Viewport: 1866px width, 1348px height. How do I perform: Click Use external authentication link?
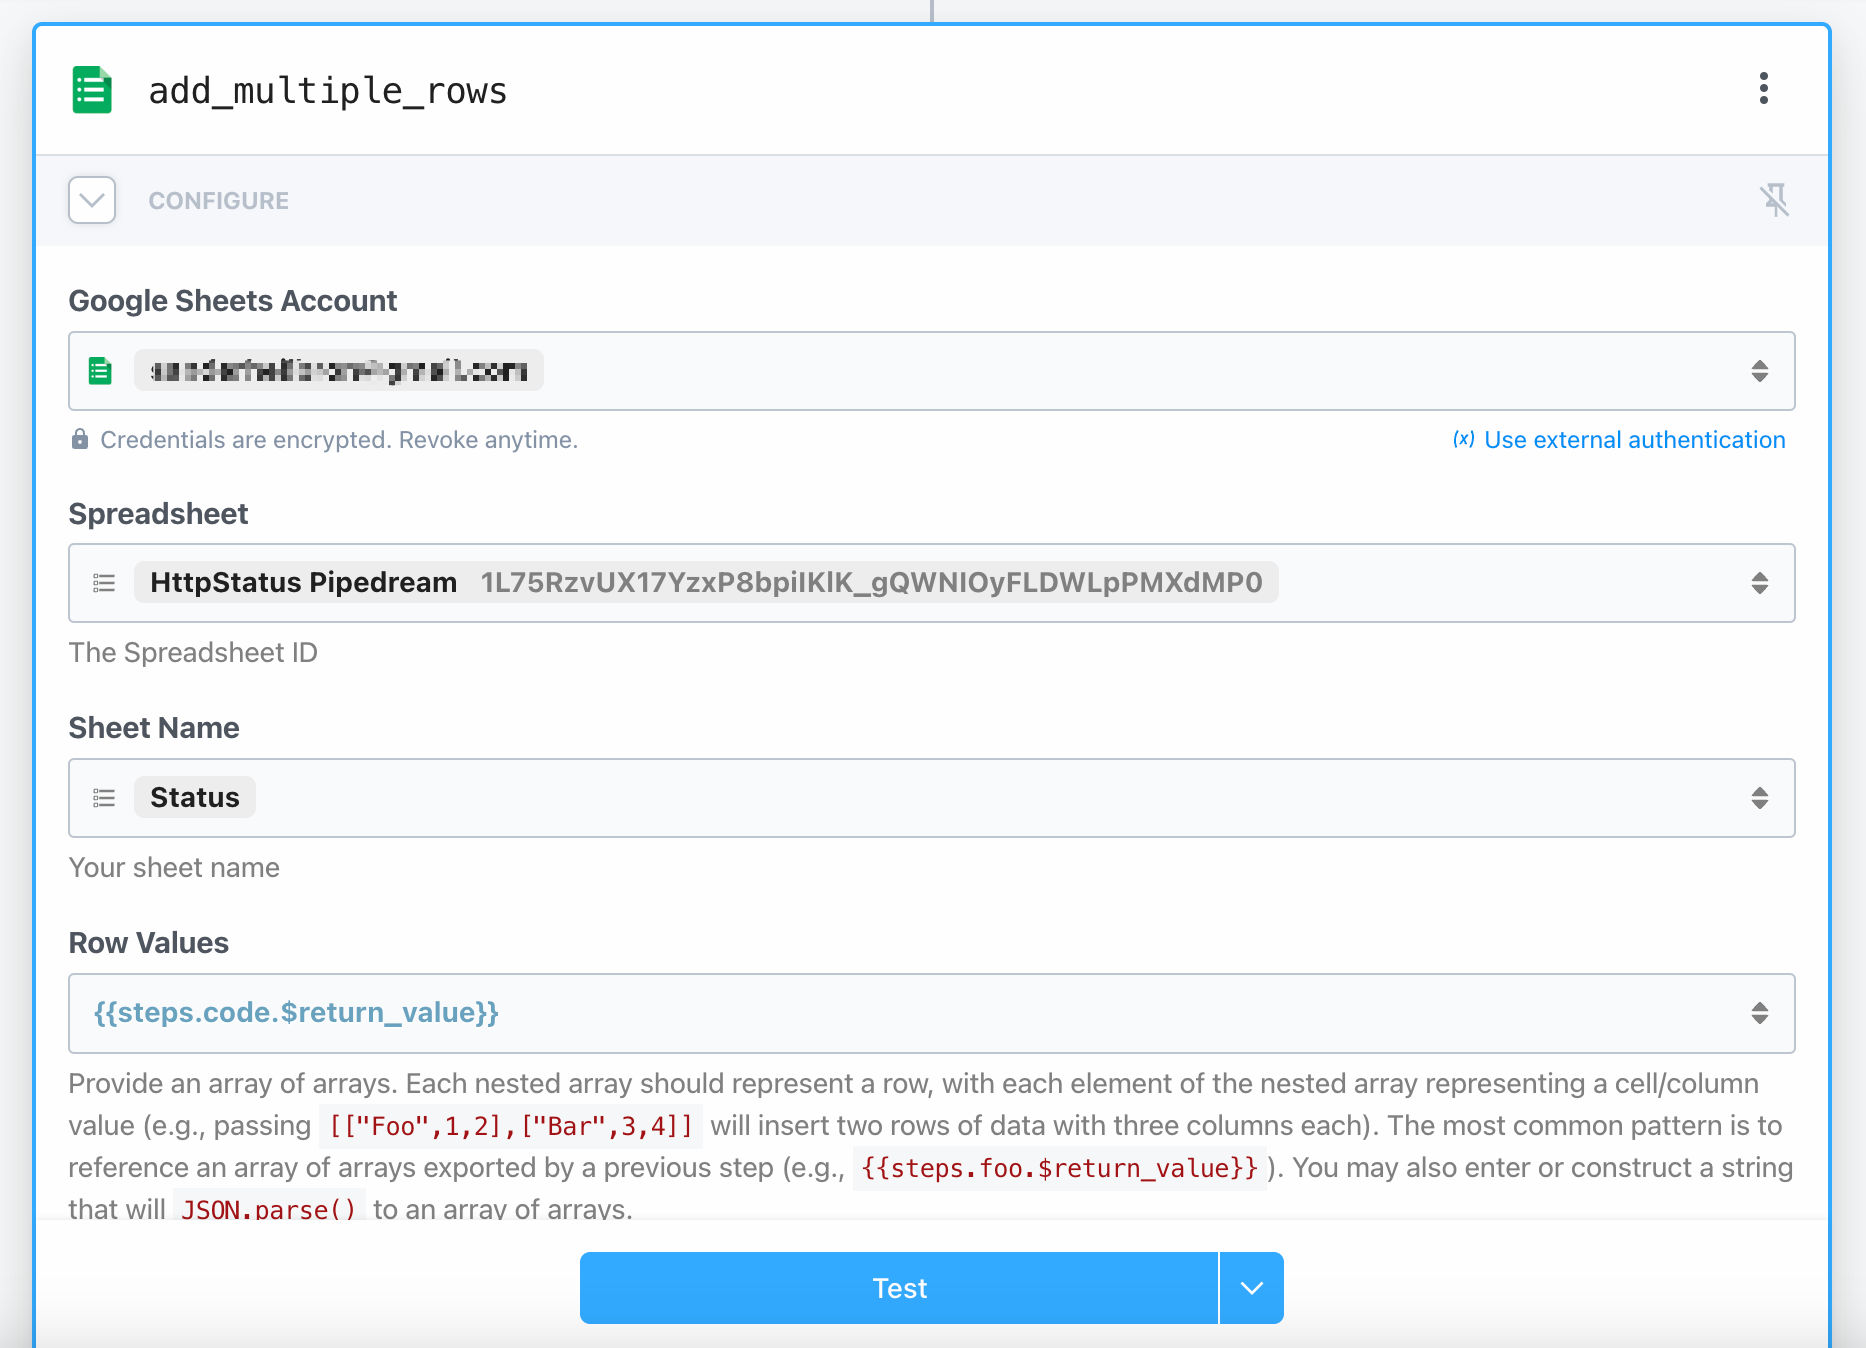1635,440
